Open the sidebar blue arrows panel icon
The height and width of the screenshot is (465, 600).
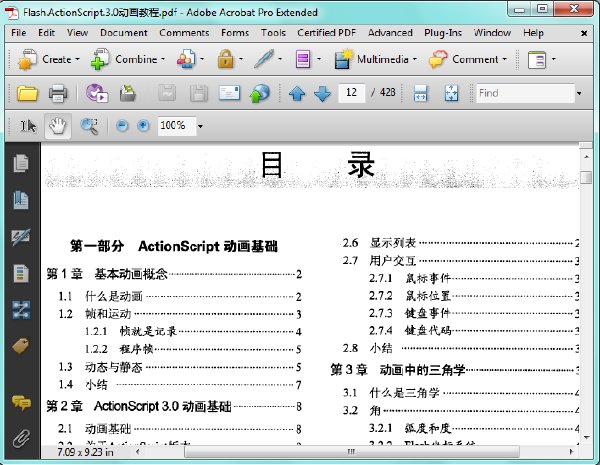[21, 310]
